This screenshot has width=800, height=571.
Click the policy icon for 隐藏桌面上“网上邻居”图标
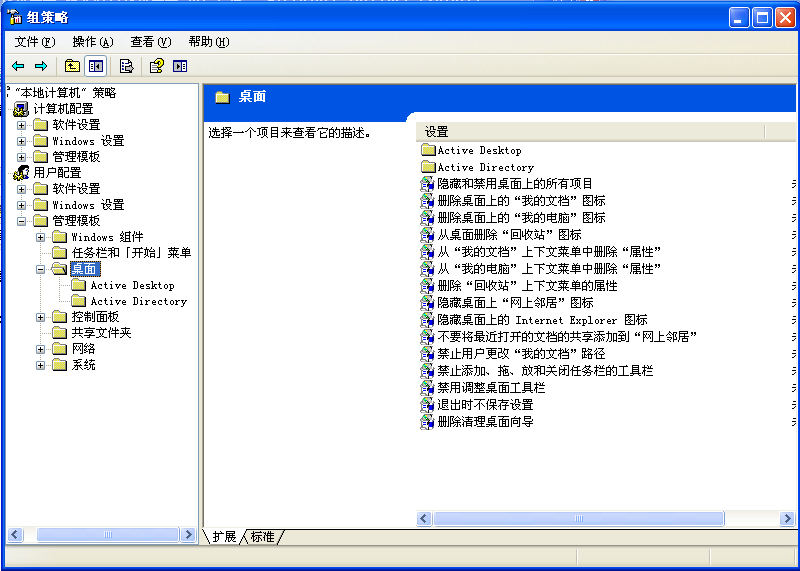pyautogui.click(x=427, y=303)
